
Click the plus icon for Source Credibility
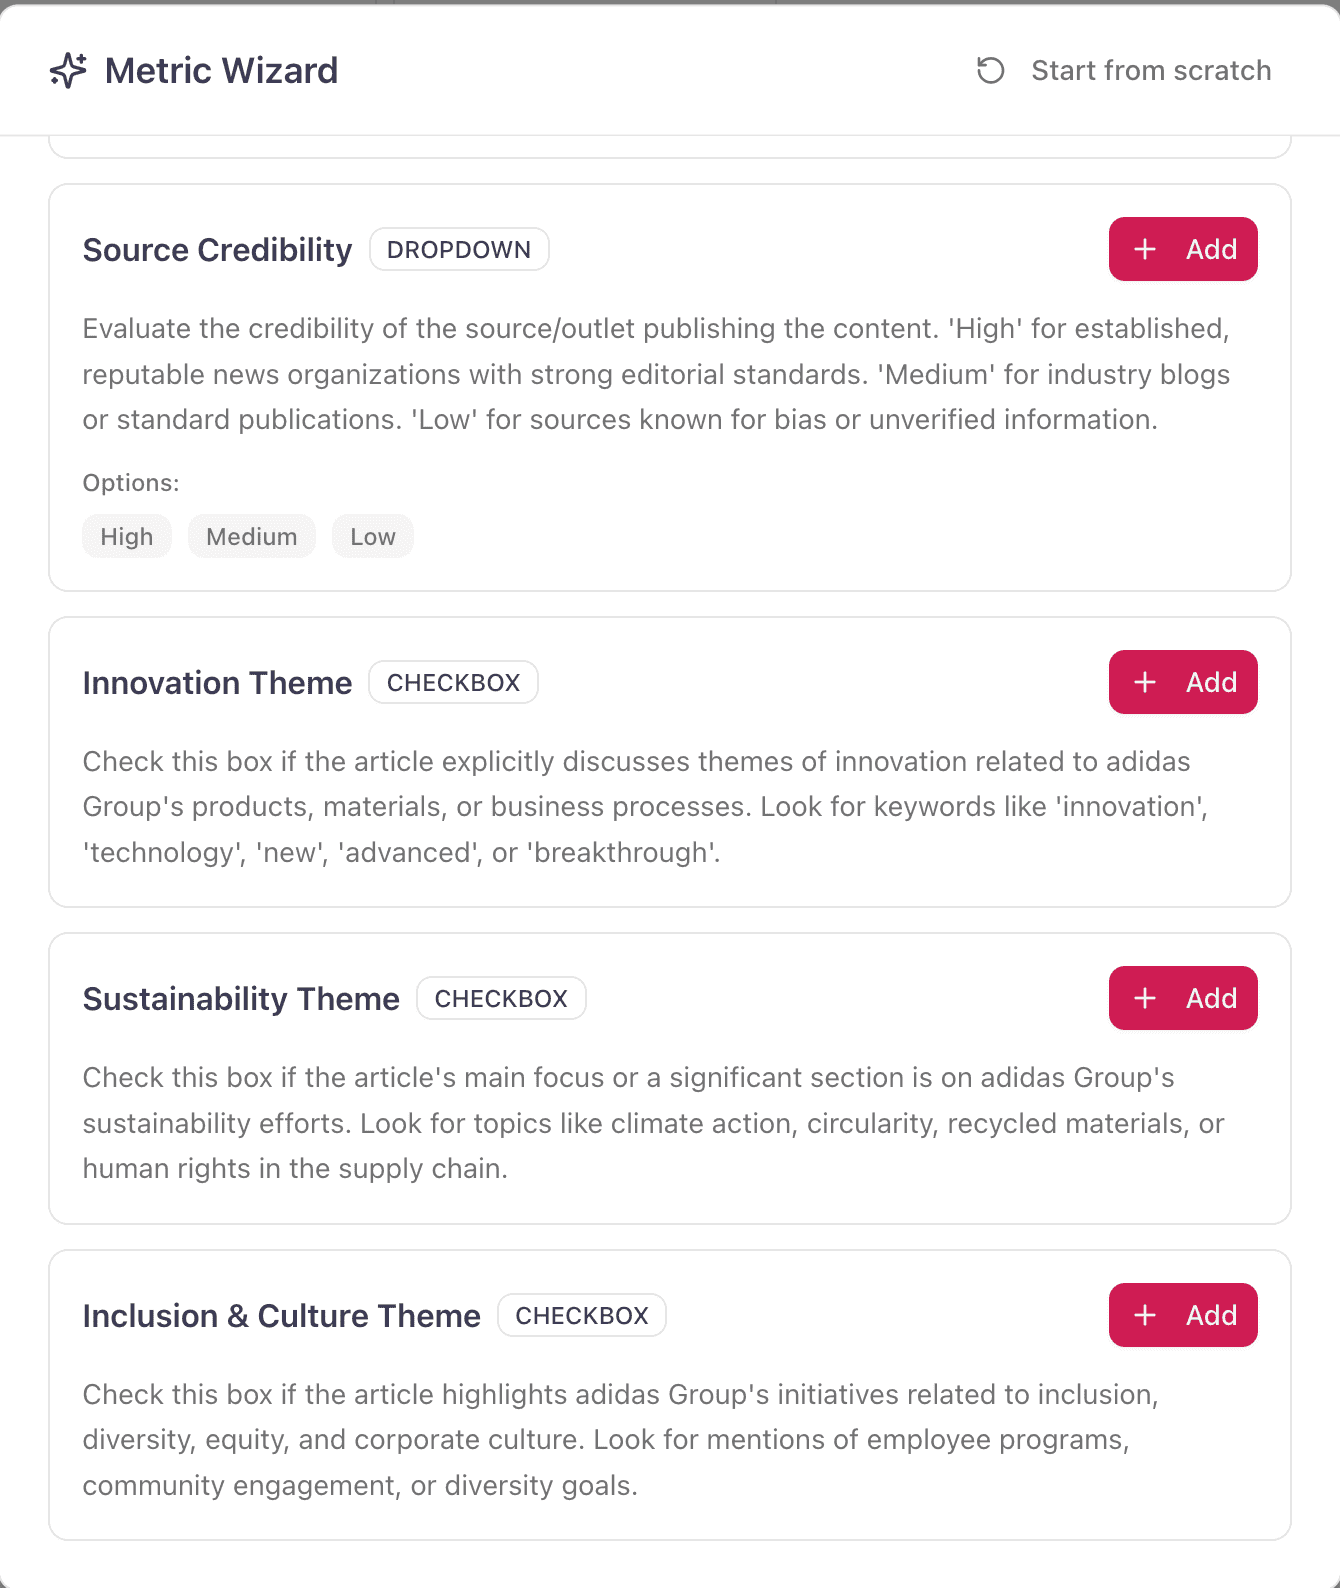pyautogui.click(x=1145, y=249)
